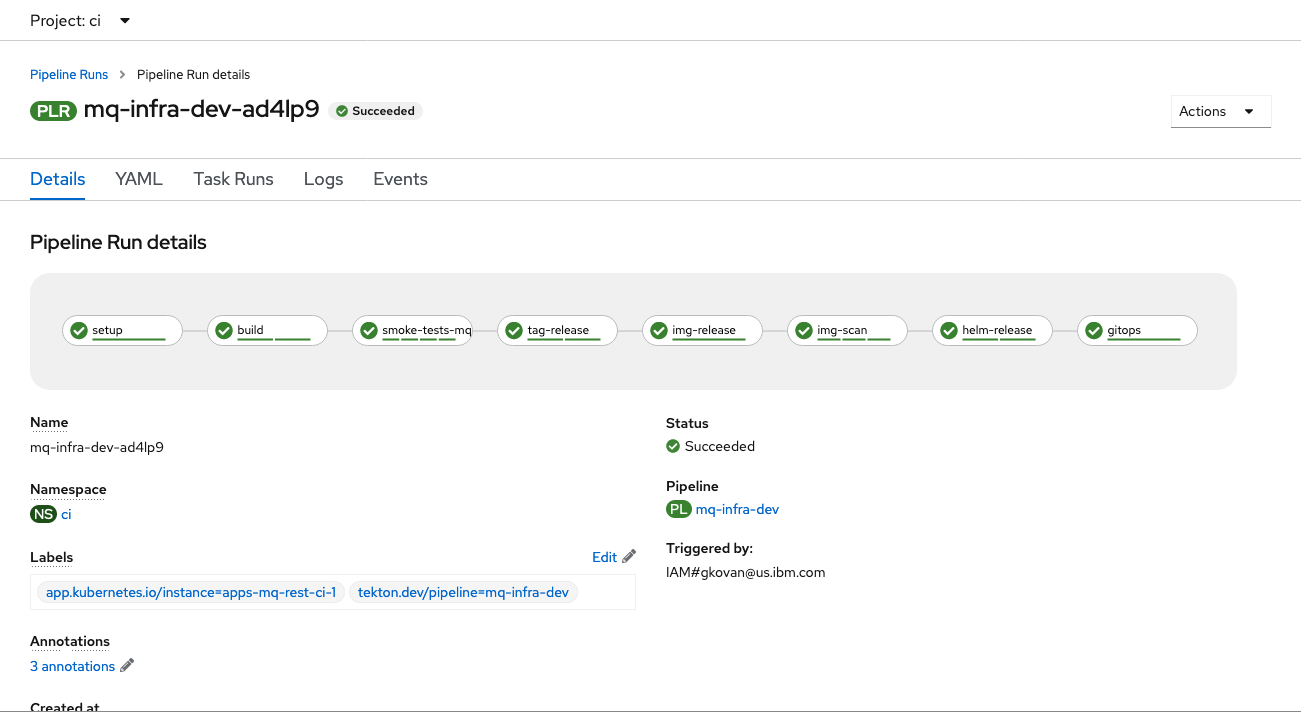Select the gitops task node
The image size is (1301, 712).
click(x=1137, y=331)
